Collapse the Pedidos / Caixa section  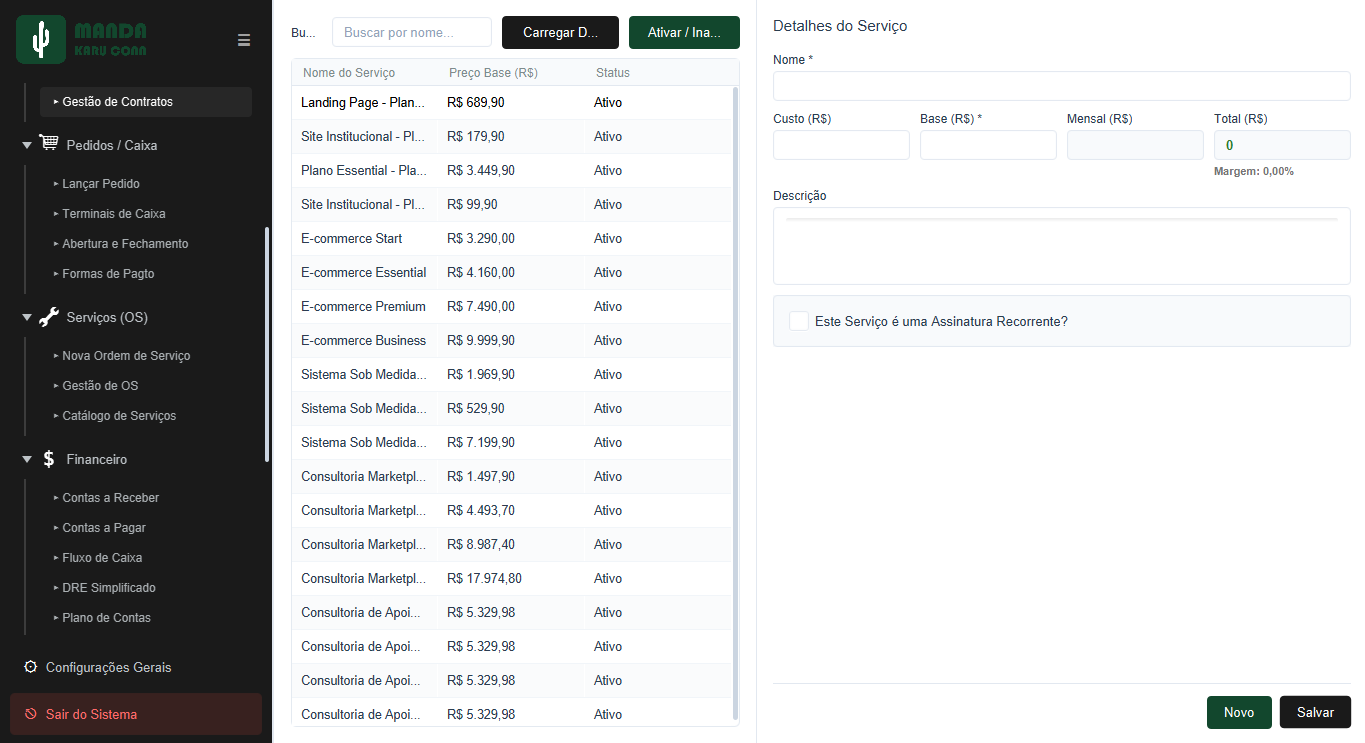[x=27, y=146]
